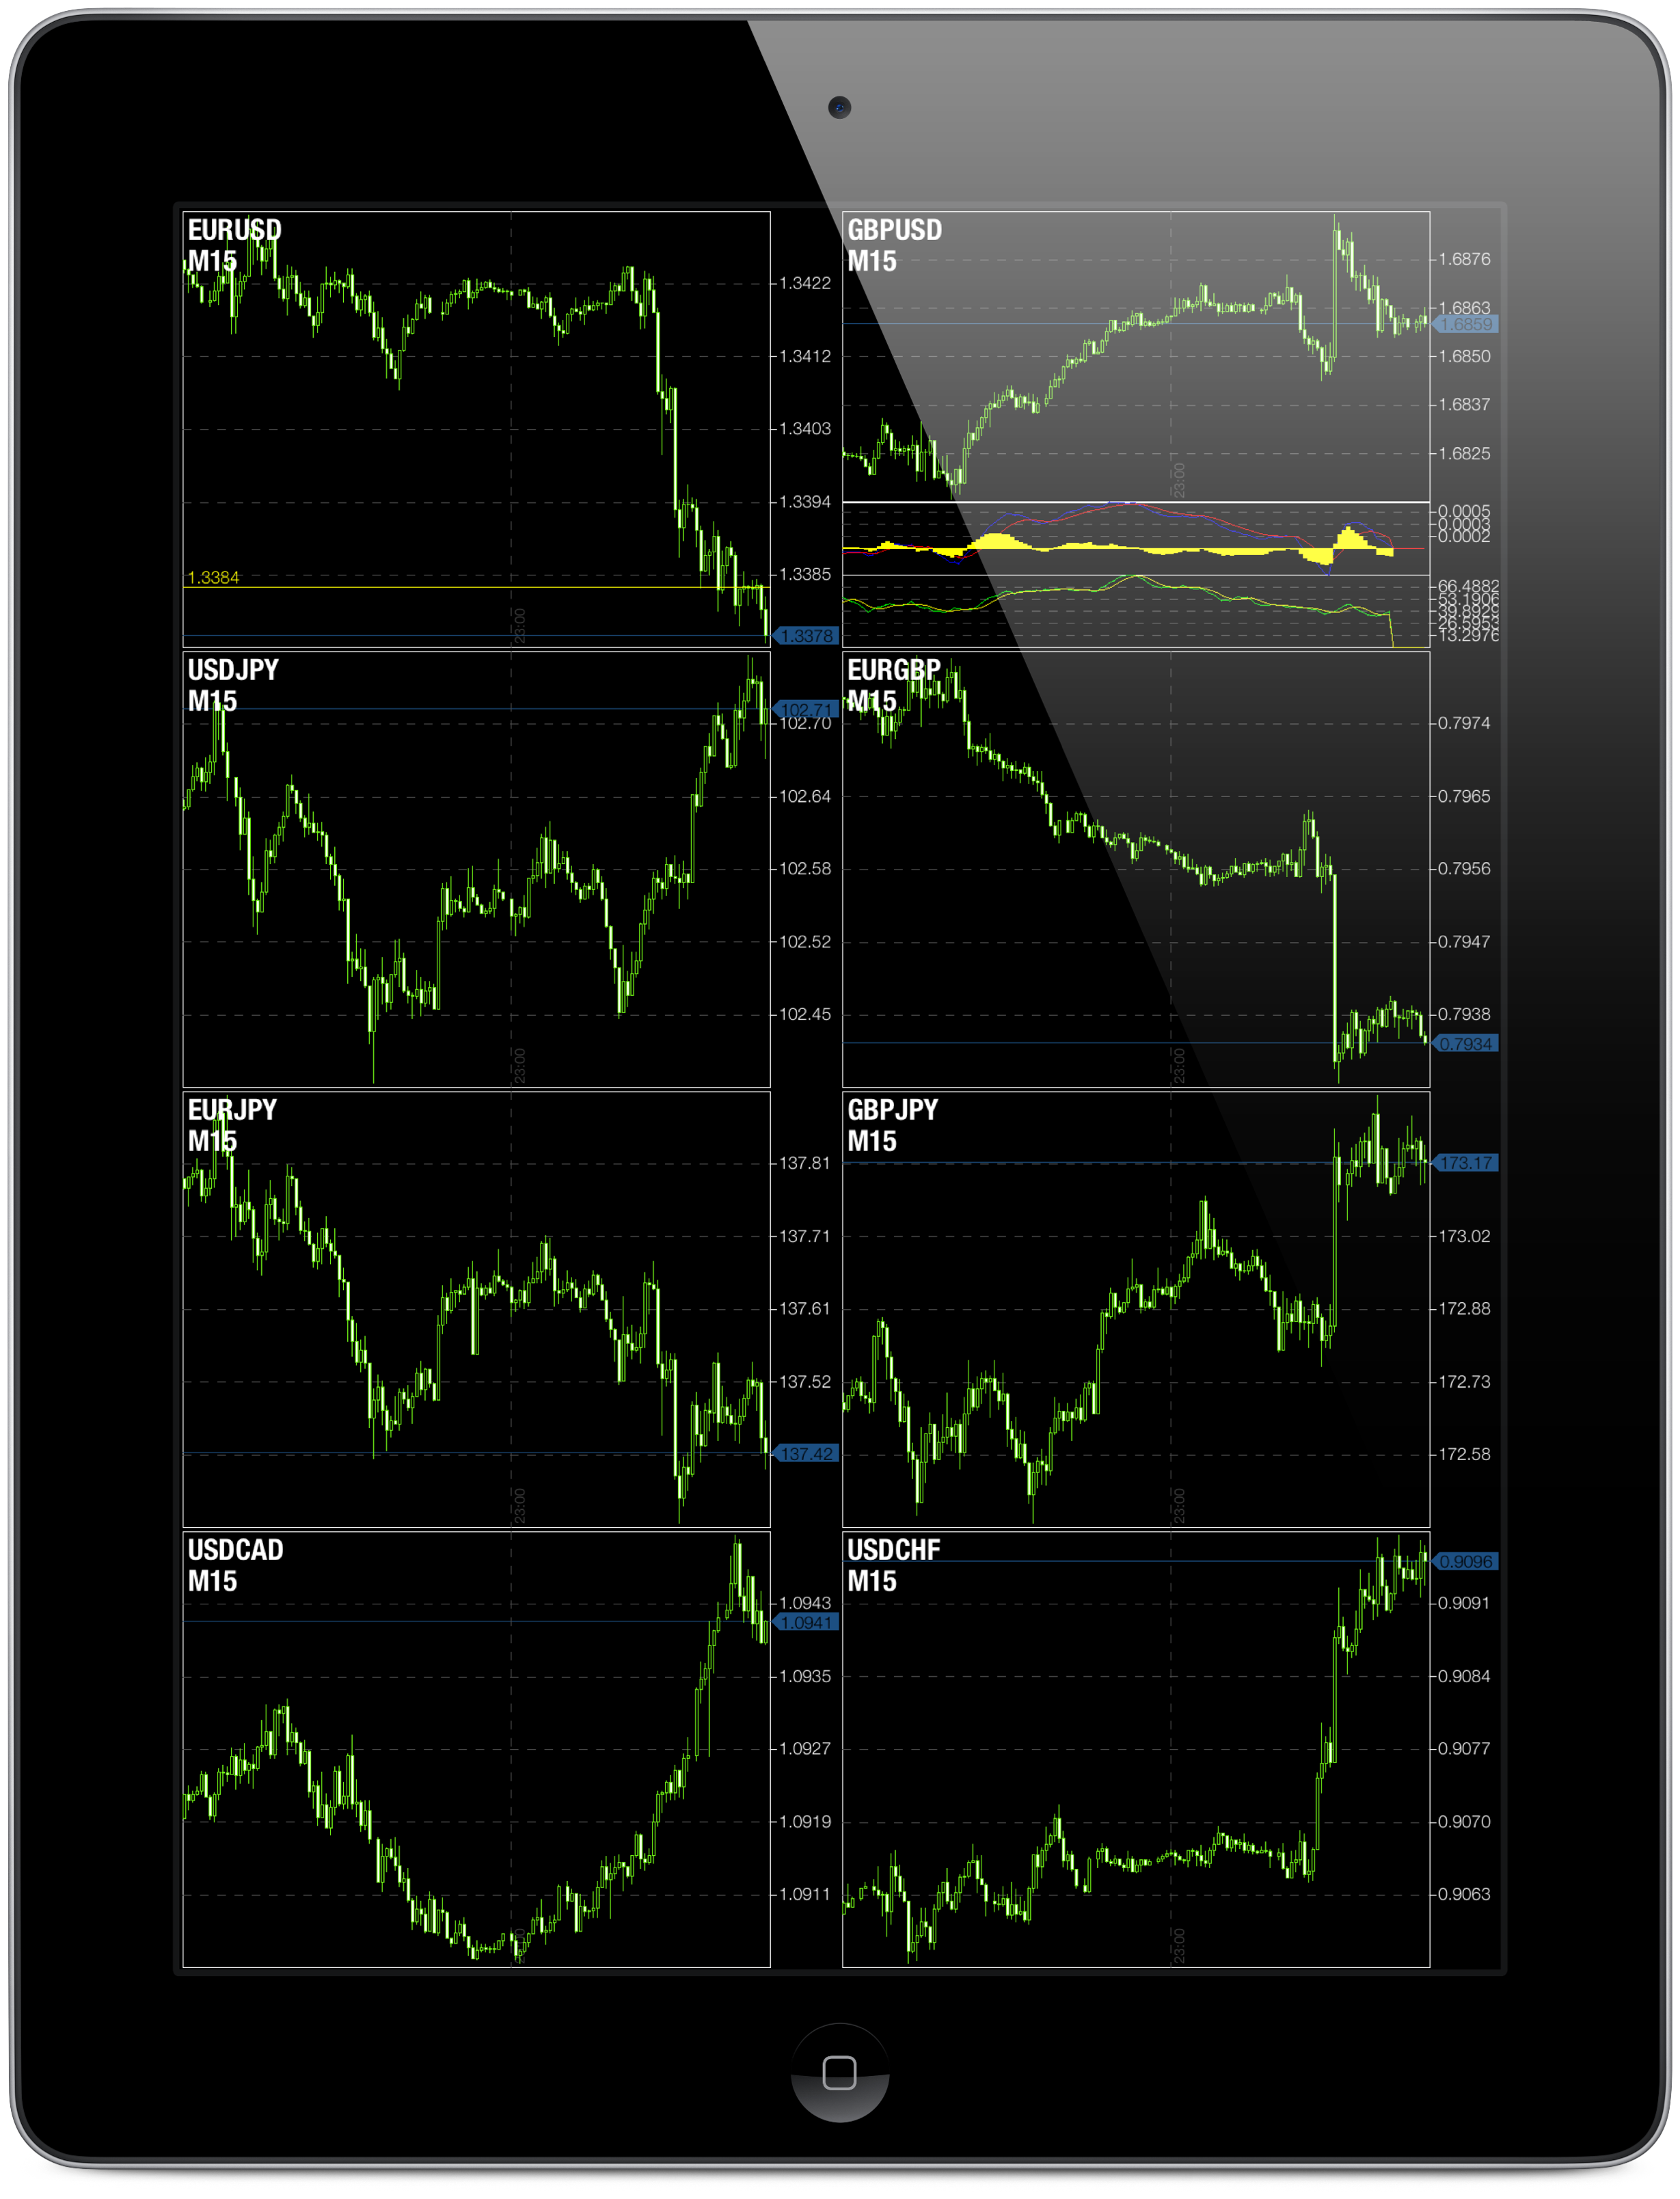Tap the front camera lens
The width and height of the screenshot is (1680, 2199).
[x=839, y=107]
